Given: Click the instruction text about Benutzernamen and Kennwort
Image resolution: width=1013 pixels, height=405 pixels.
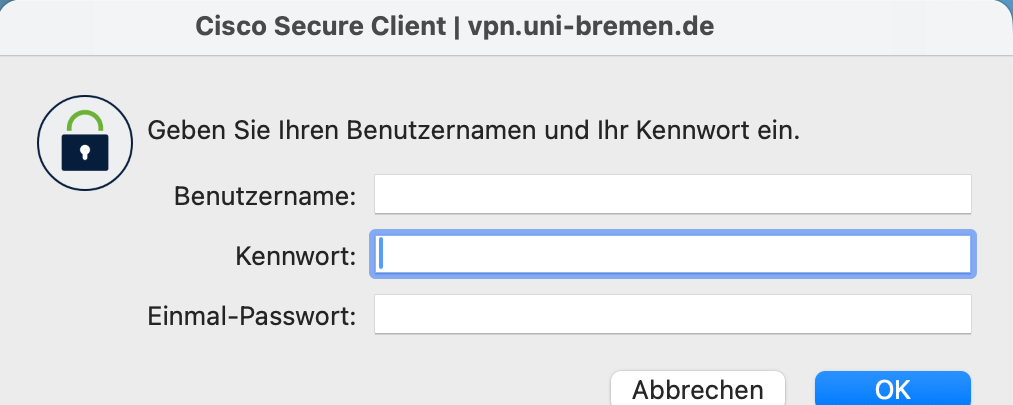Looking at the screenshot, I should coord(474,131).
